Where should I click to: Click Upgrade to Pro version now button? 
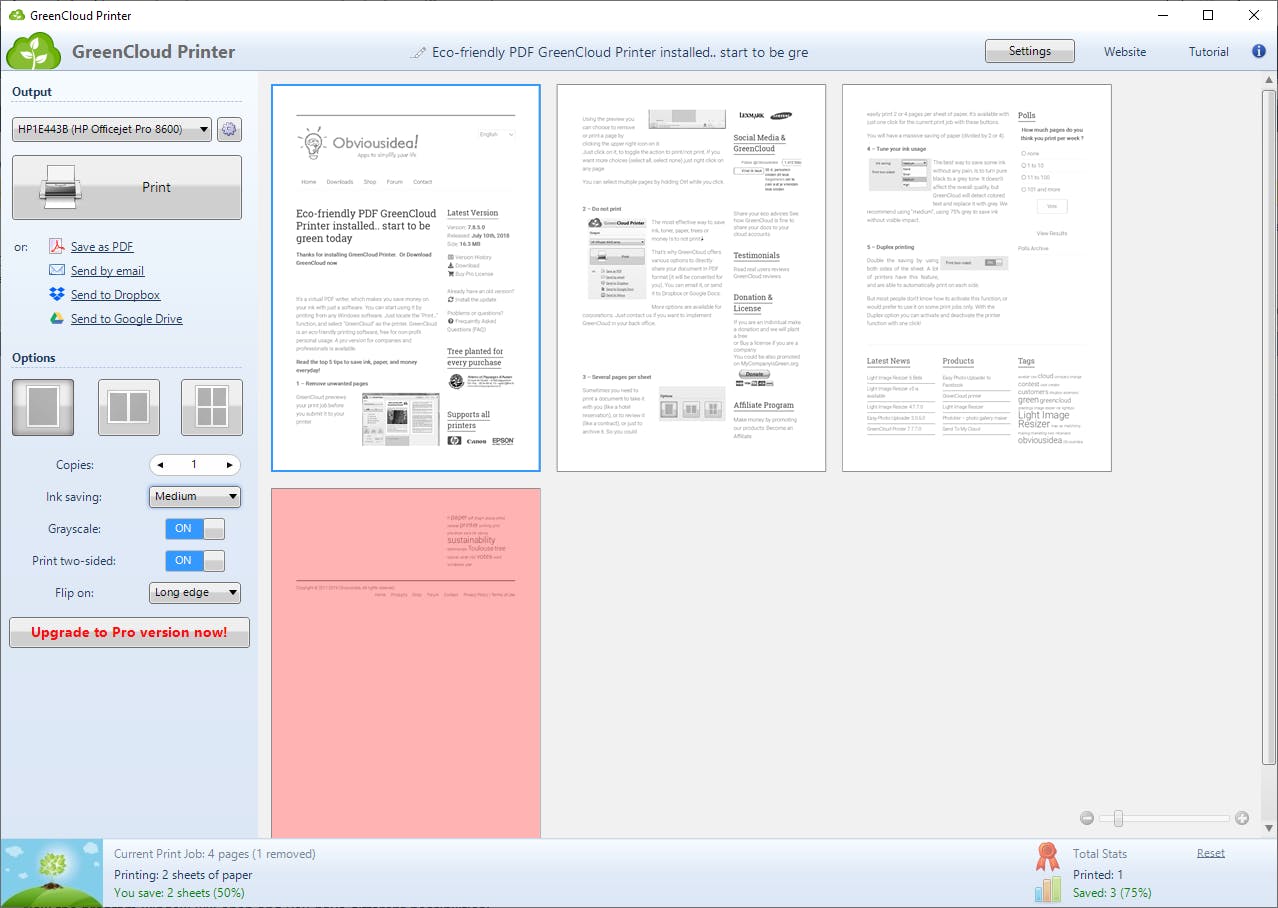coord(129,632)
